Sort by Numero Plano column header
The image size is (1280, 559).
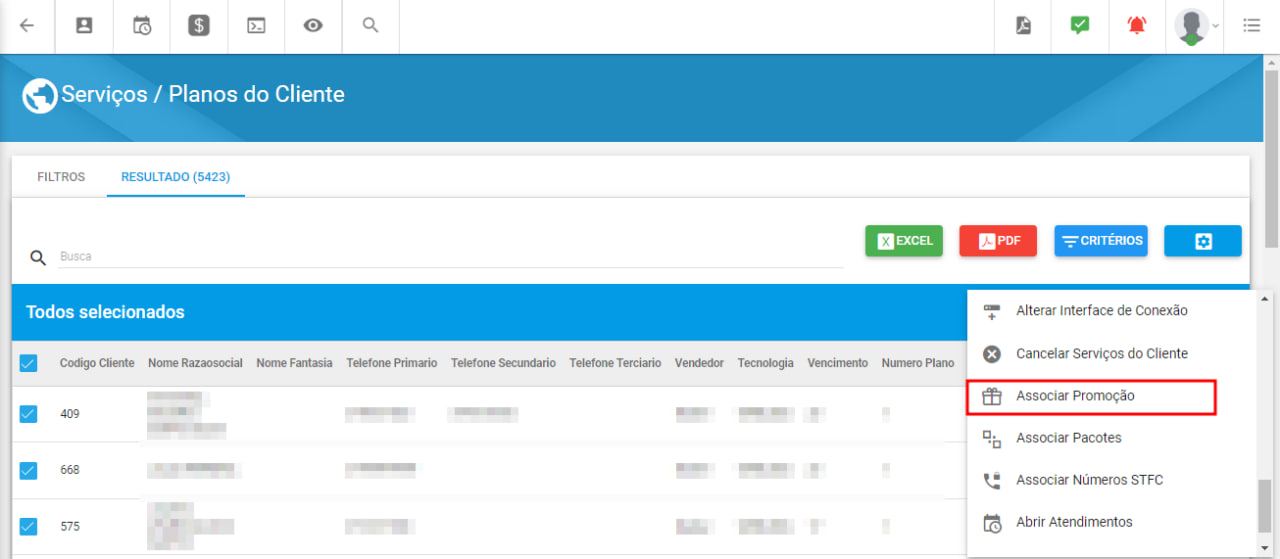pyautogui.click(x=918, y=363)
